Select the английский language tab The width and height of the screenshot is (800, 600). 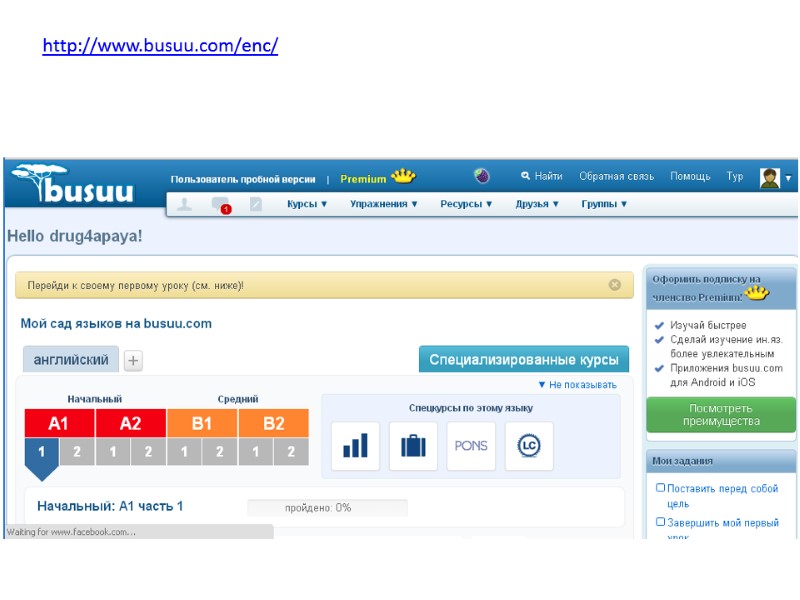71,360
